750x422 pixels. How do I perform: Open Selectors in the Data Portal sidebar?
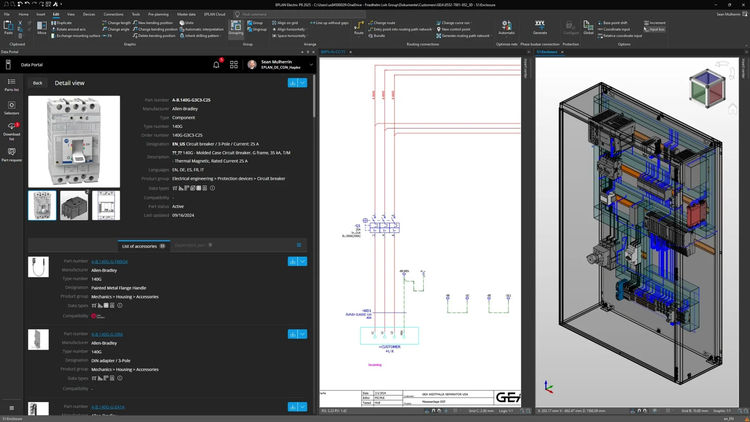11,105
